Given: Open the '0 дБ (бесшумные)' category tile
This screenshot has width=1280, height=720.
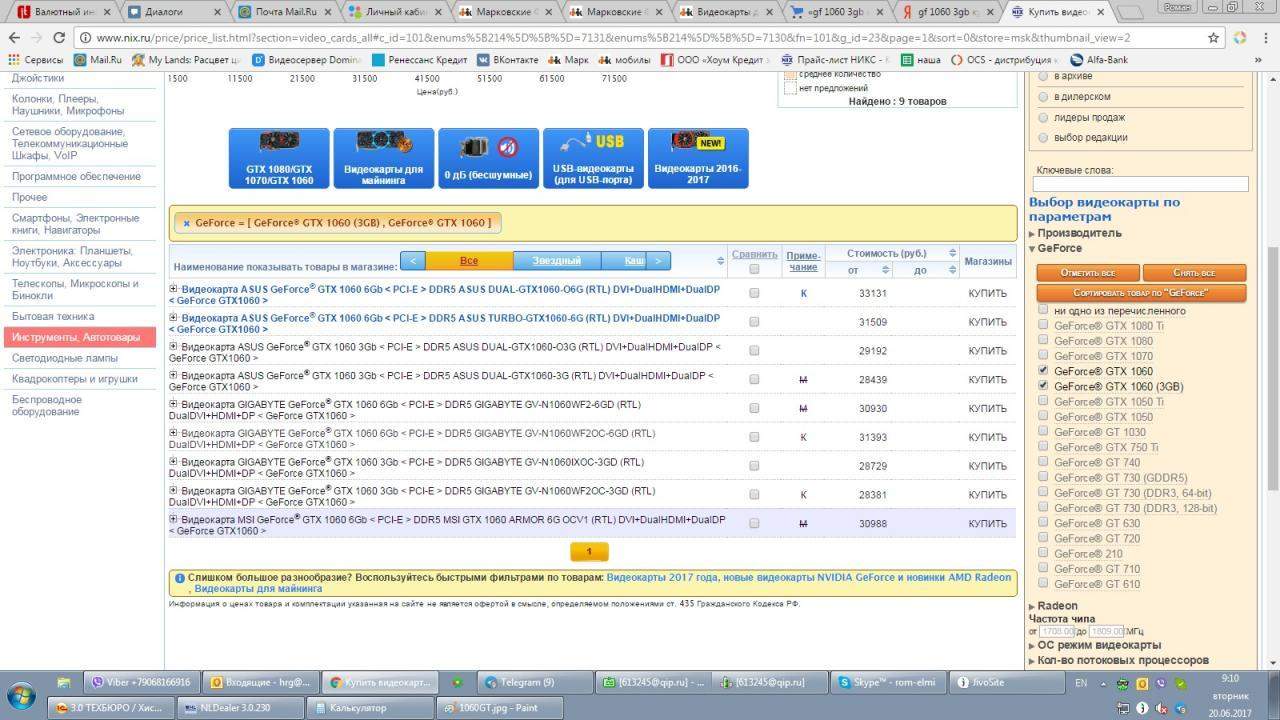Looking at the screenshot, I should pos(488,158).
